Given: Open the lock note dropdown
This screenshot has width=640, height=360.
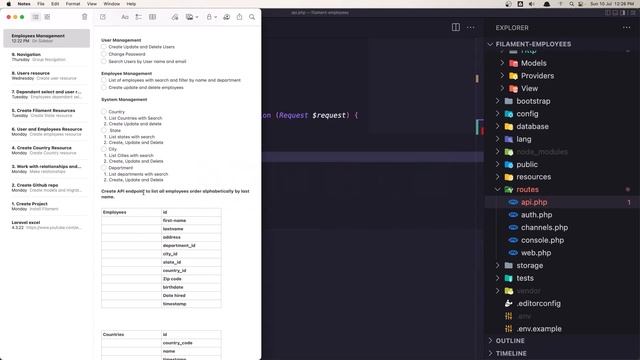Looking at the screenshot, I should (x=211, y=17).
